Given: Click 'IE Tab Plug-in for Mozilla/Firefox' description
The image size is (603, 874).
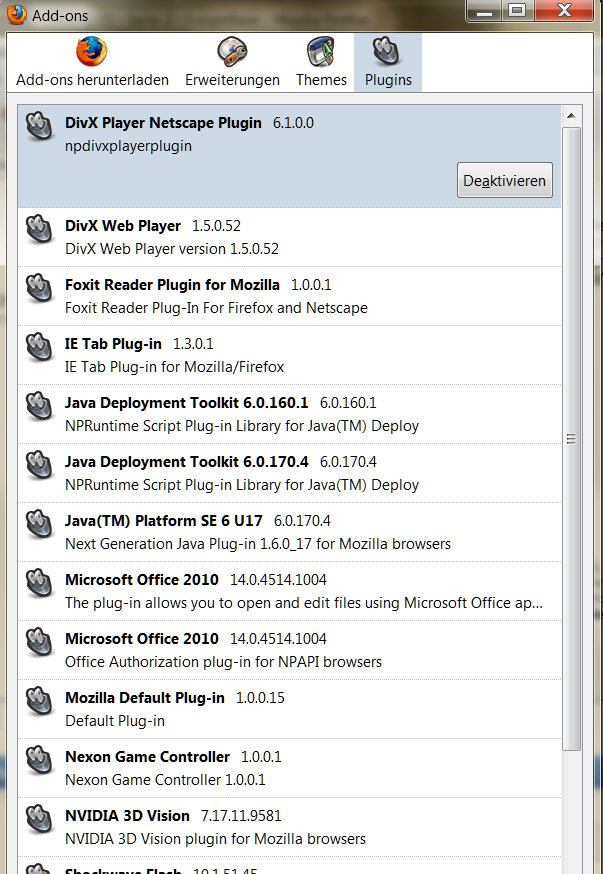Looking at the screenshot, I should 174,367.
